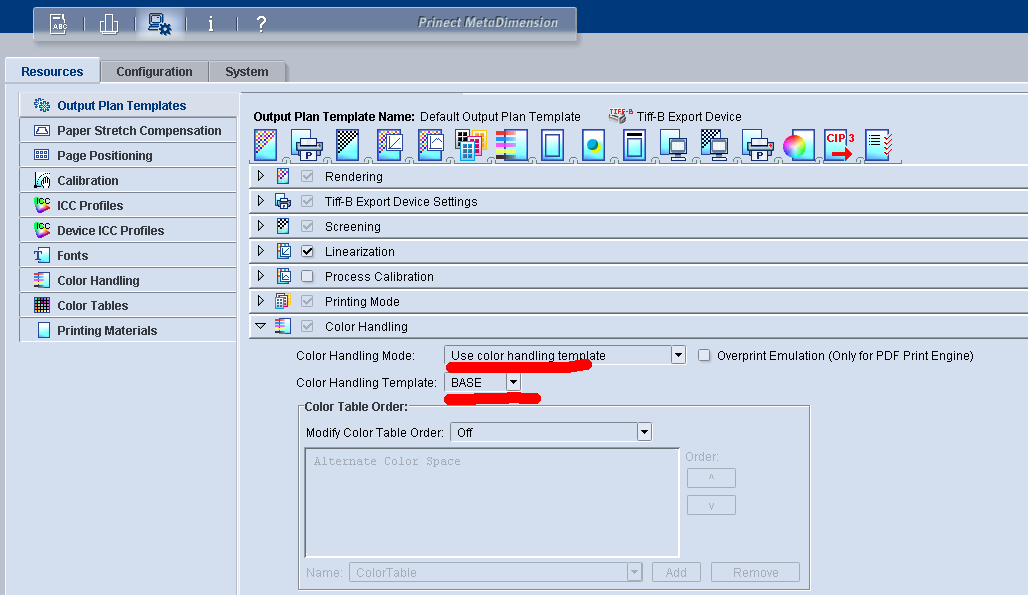This screenshot has height=595, width=1028.
Task: Open Paper Stretch Compensation in sidebar
Action: click(x=128, y=130)
